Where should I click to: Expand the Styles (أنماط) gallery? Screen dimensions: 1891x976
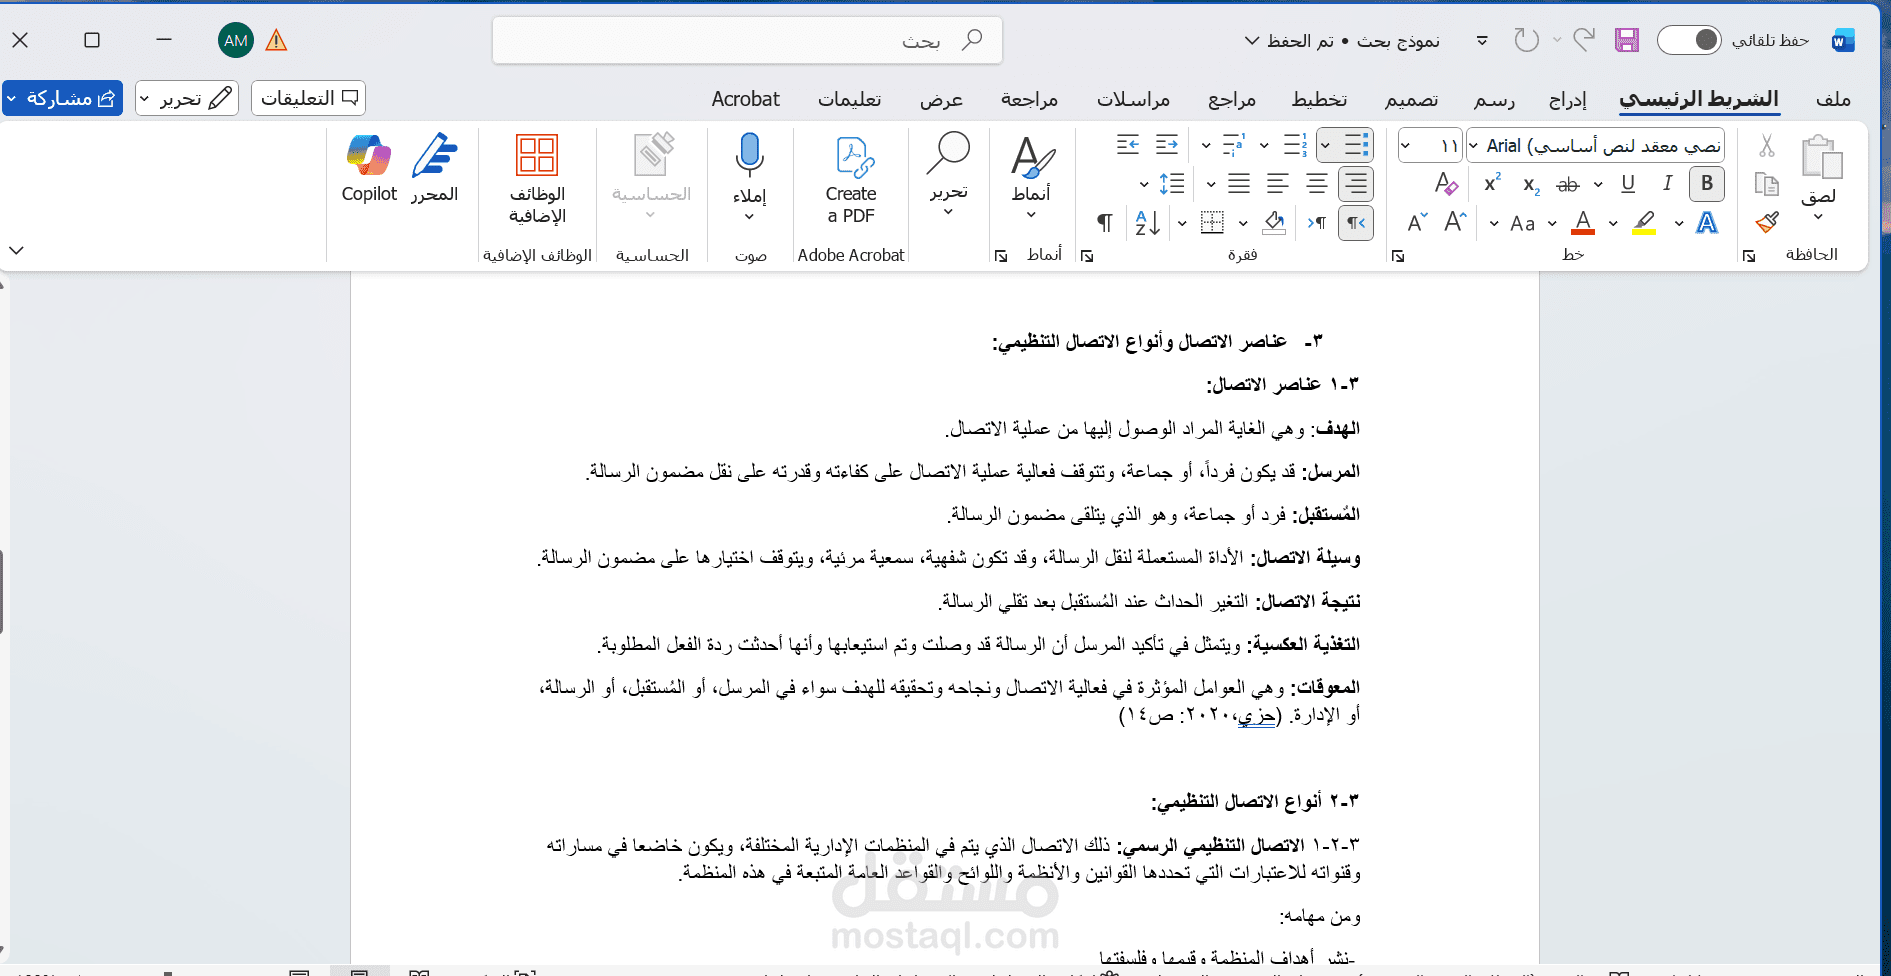tap(1031, 214)
